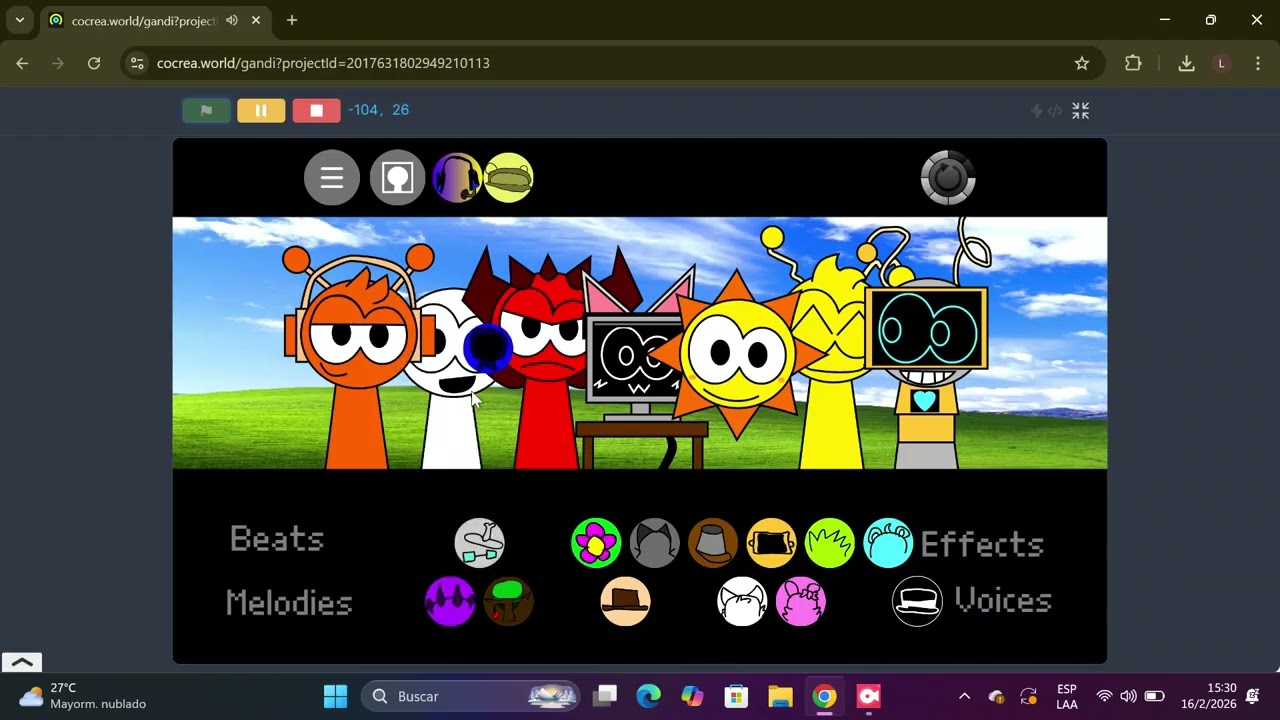This screenshot has height=720, width=1280.
Task: Open File Explorer from the taskbar
Action: pyautogui.click(x=780, y=696)
